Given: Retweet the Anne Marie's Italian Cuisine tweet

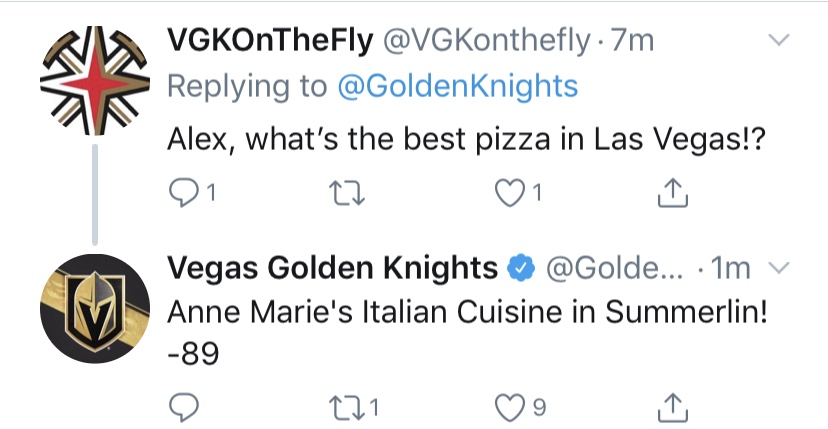Looking at the screenshot, I should (x=346, y=408).
